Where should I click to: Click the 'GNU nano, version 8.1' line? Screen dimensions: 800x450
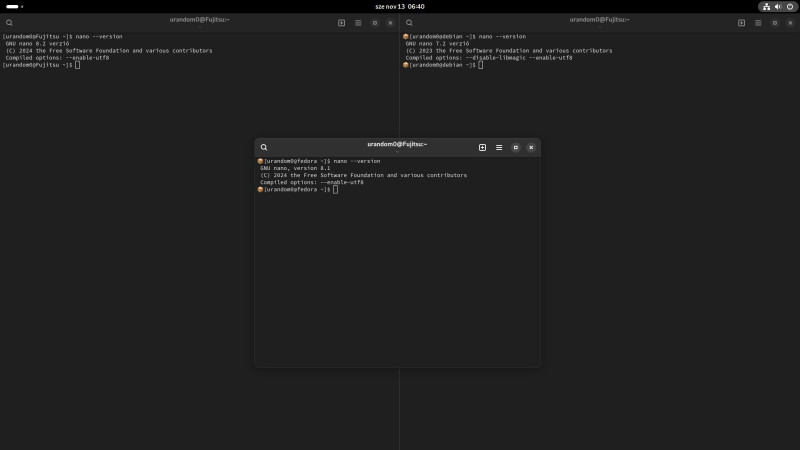295,168
